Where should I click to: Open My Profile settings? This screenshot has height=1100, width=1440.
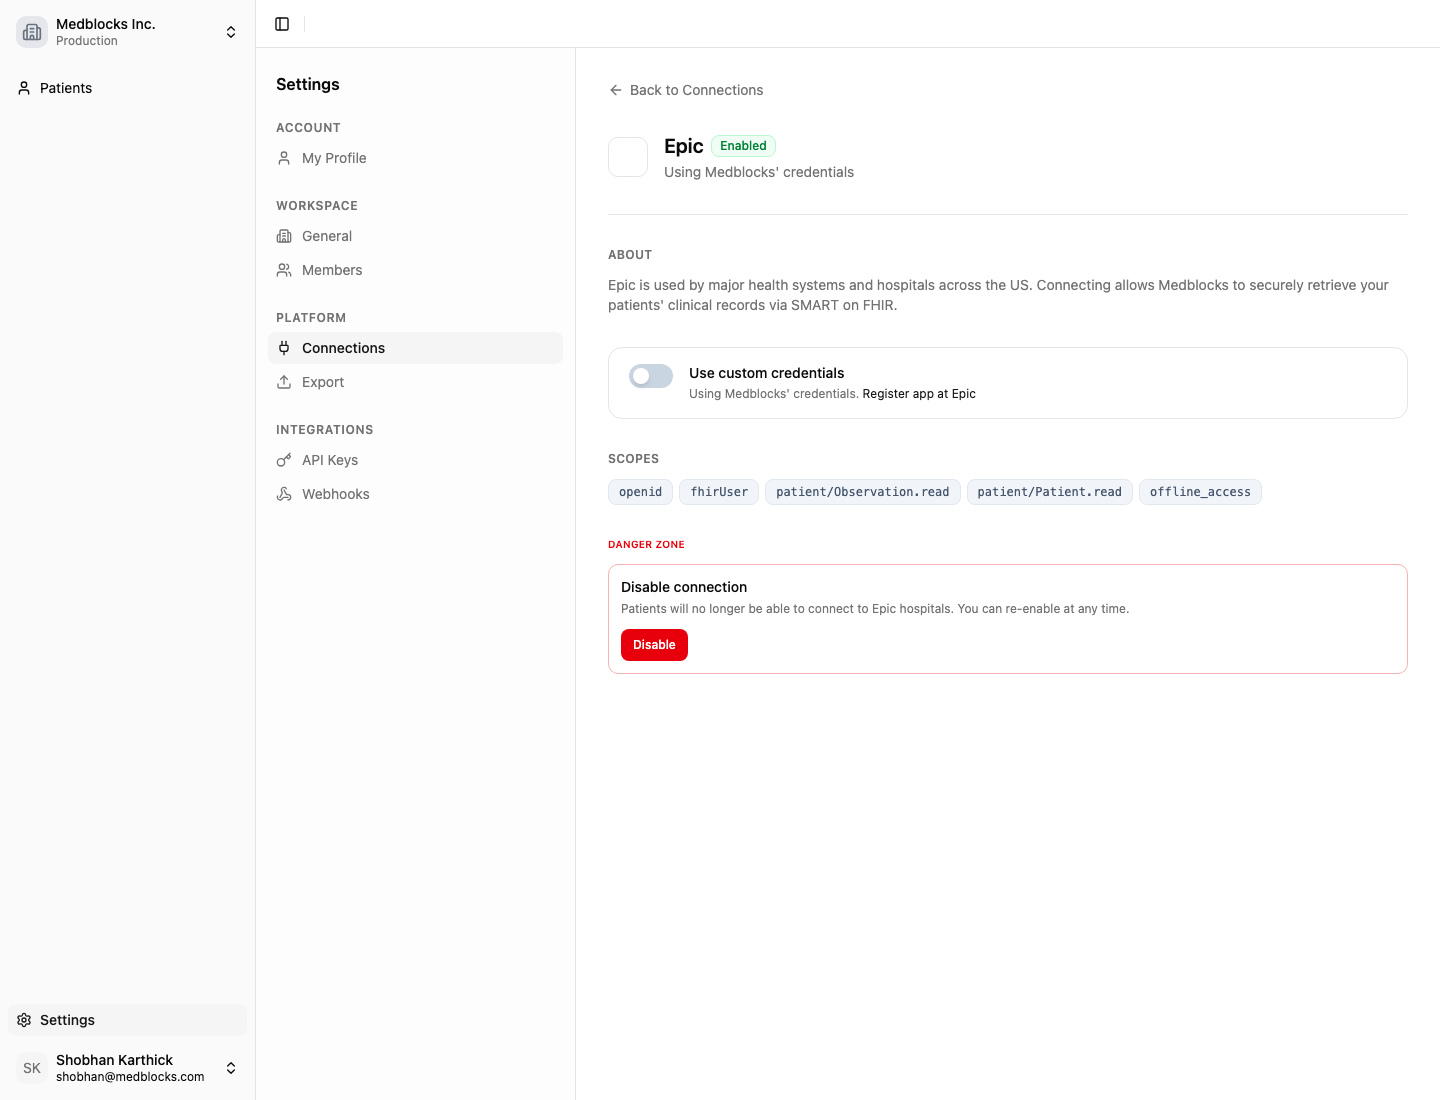[x=415, y=158]
